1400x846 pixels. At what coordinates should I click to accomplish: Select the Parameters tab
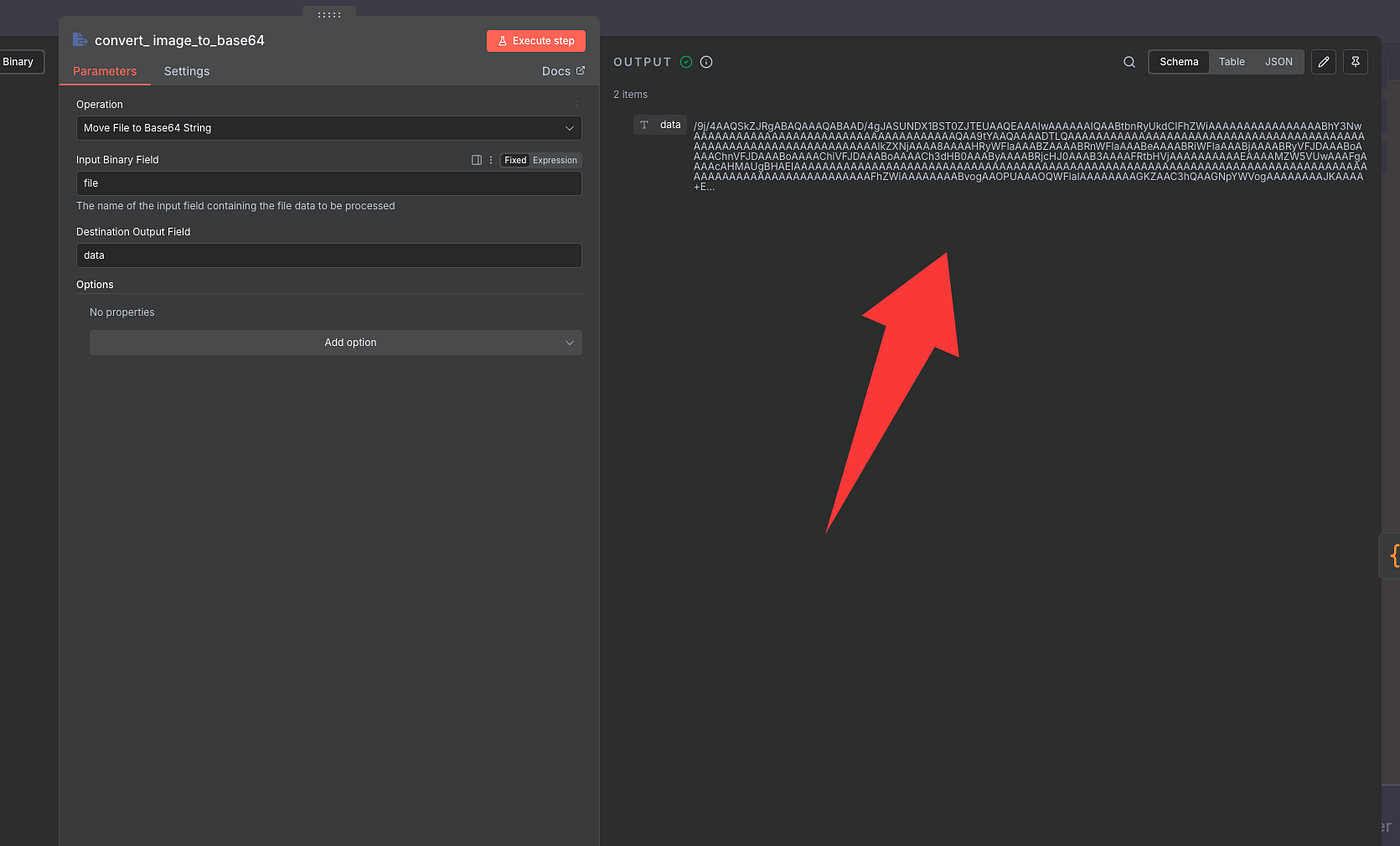point(104,71)
